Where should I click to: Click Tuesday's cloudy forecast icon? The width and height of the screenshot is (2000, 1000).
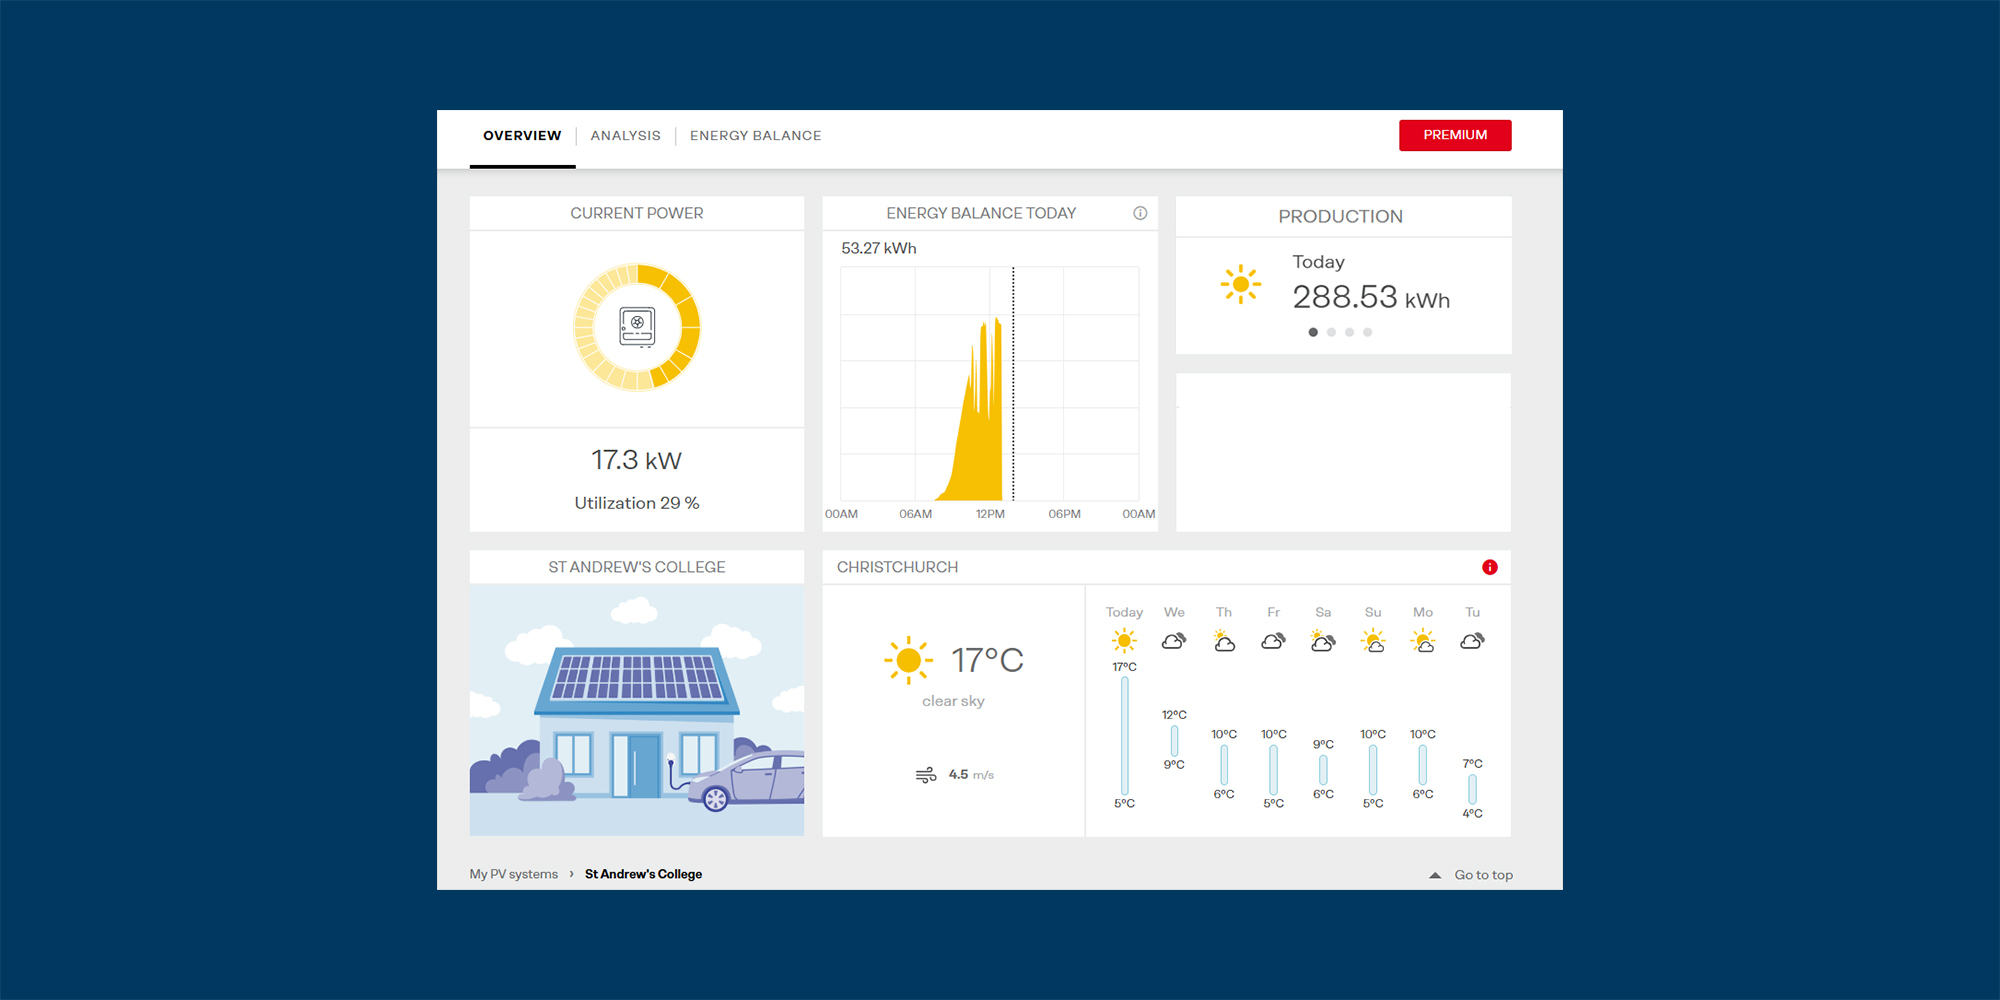pos(1472,641)
